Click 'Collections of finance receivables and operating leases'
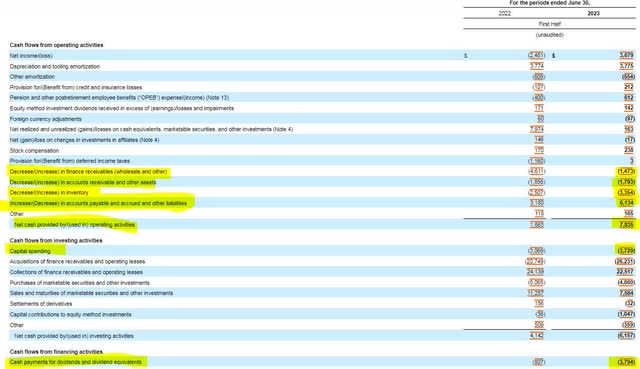Viewport: 640px width, 369px height. tap(76, 272)
